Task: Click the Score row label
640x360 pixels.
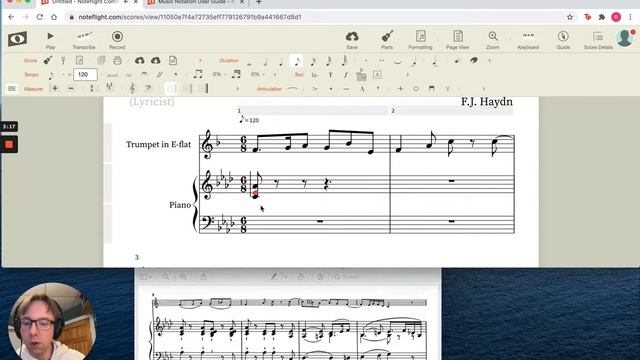Action: (31, 60)
